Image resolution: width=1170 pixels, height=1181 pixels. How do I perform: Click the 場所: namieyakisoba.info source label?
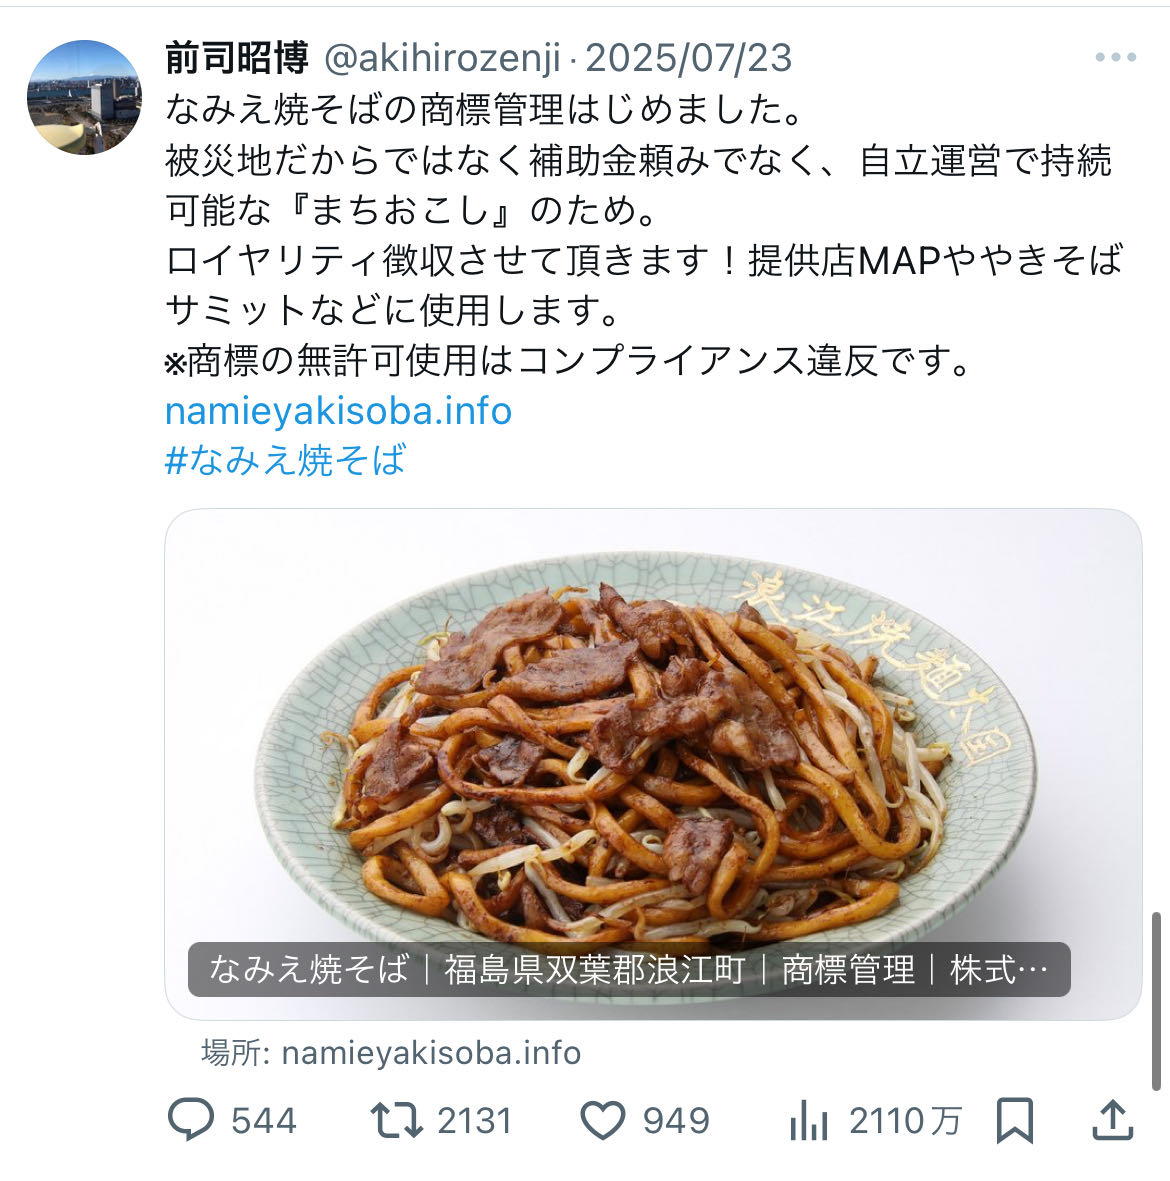(x=391, y=1053)
